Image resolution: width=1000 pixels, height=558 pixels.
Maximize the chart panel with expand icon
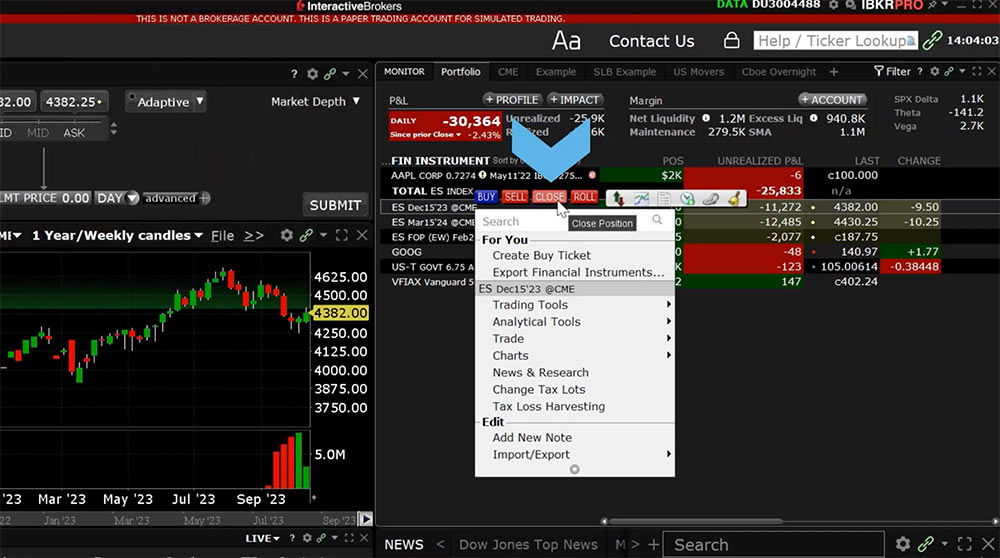tap(342, 235)
